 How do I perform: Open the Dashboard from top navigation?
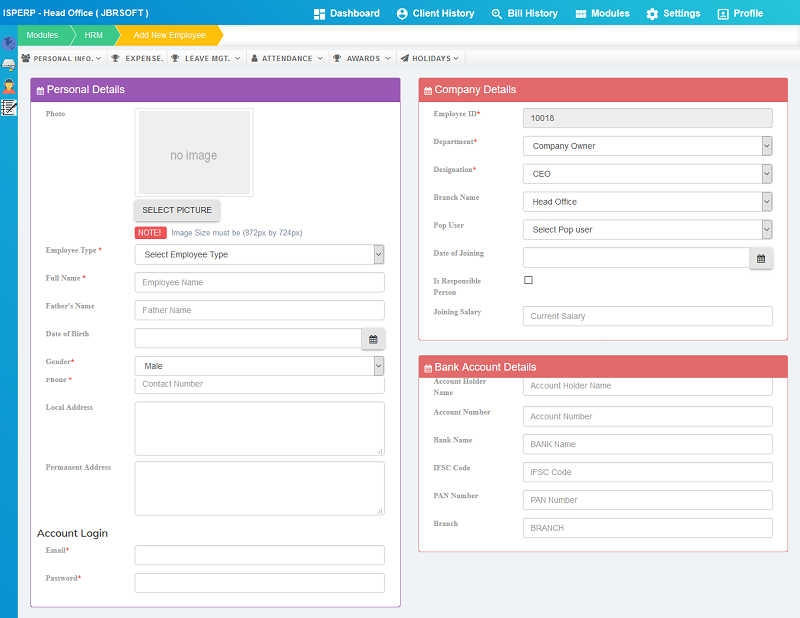click(x=347, y=13)
